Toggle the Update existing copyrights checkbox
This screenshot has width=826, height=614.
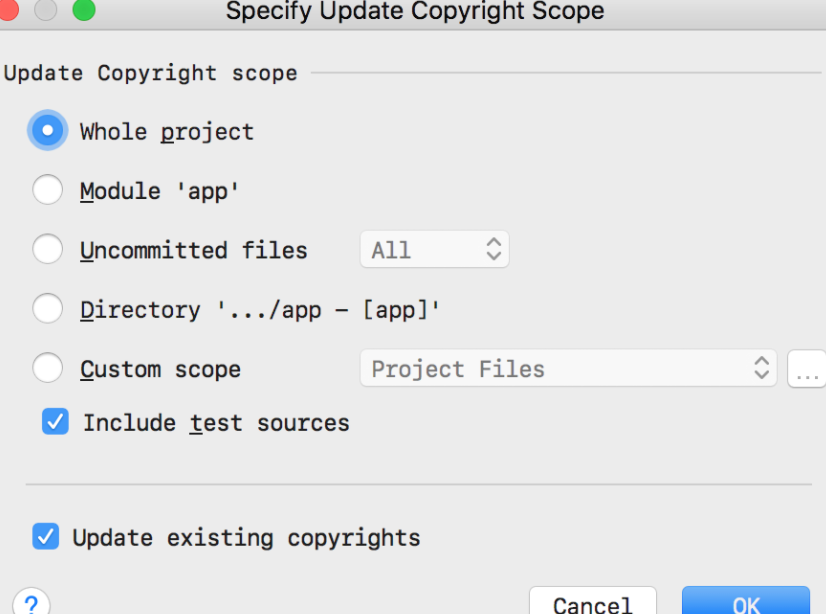coord(45,537)
